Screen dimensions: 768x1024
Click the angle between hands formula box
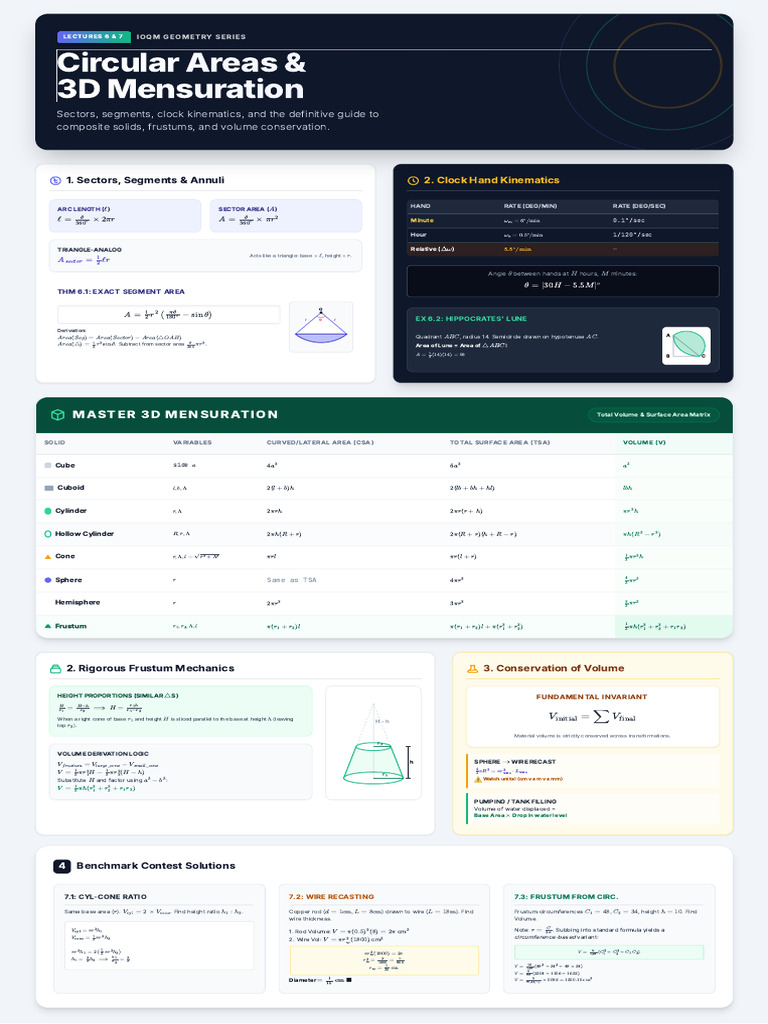562,281
